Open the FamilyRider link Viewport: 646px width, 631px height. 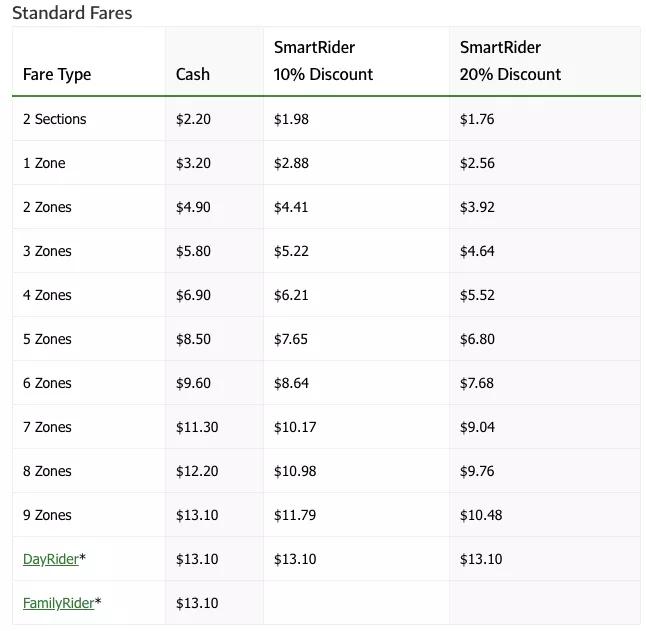coord(58,603)
